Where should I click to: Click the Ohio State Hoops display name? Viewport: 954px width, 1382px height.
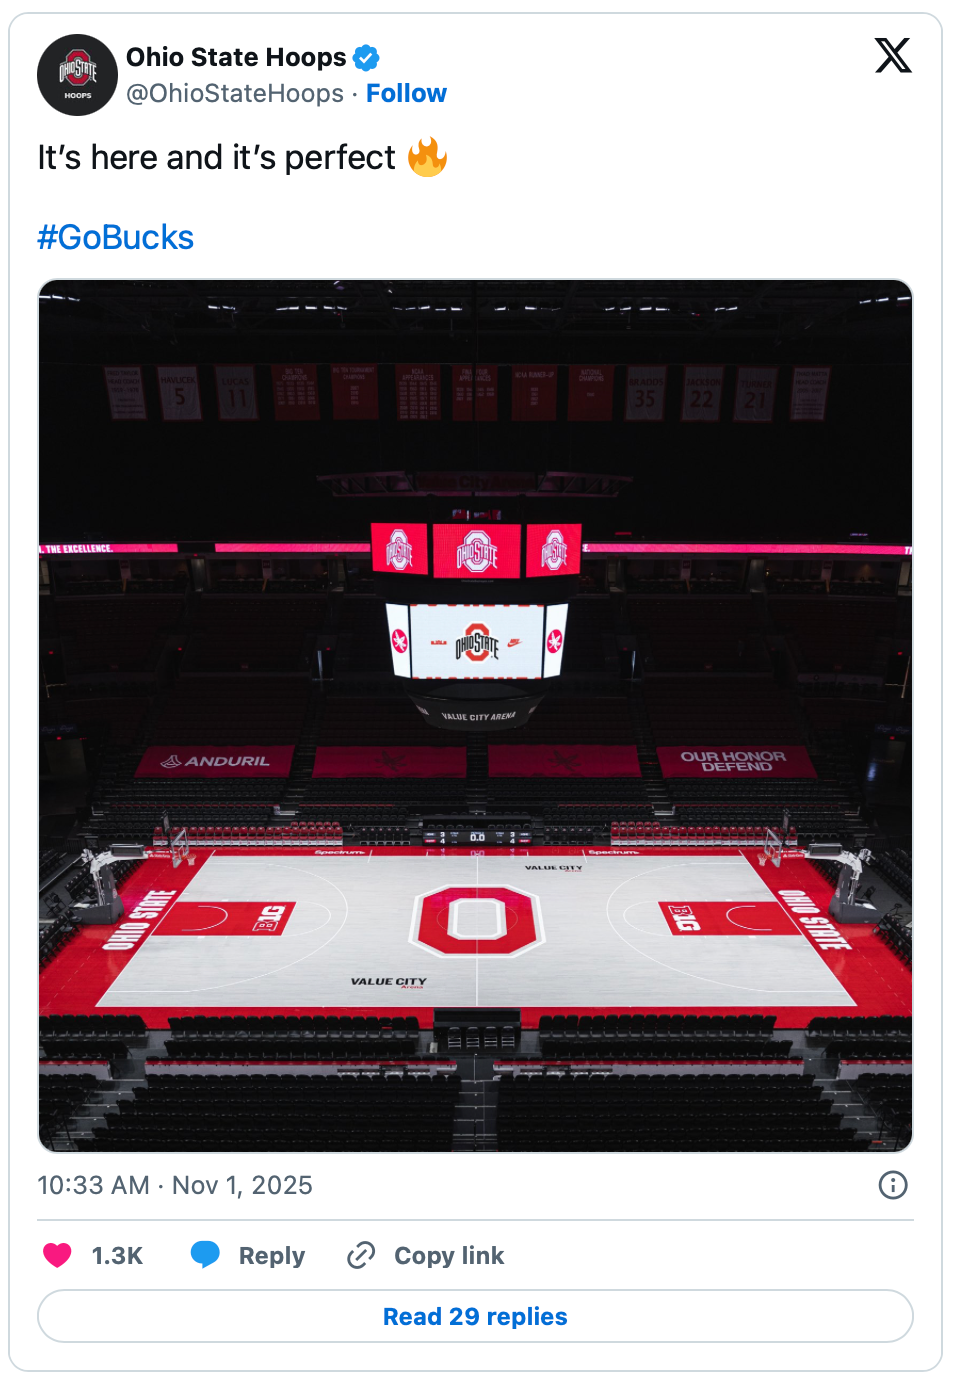point(236,57)
